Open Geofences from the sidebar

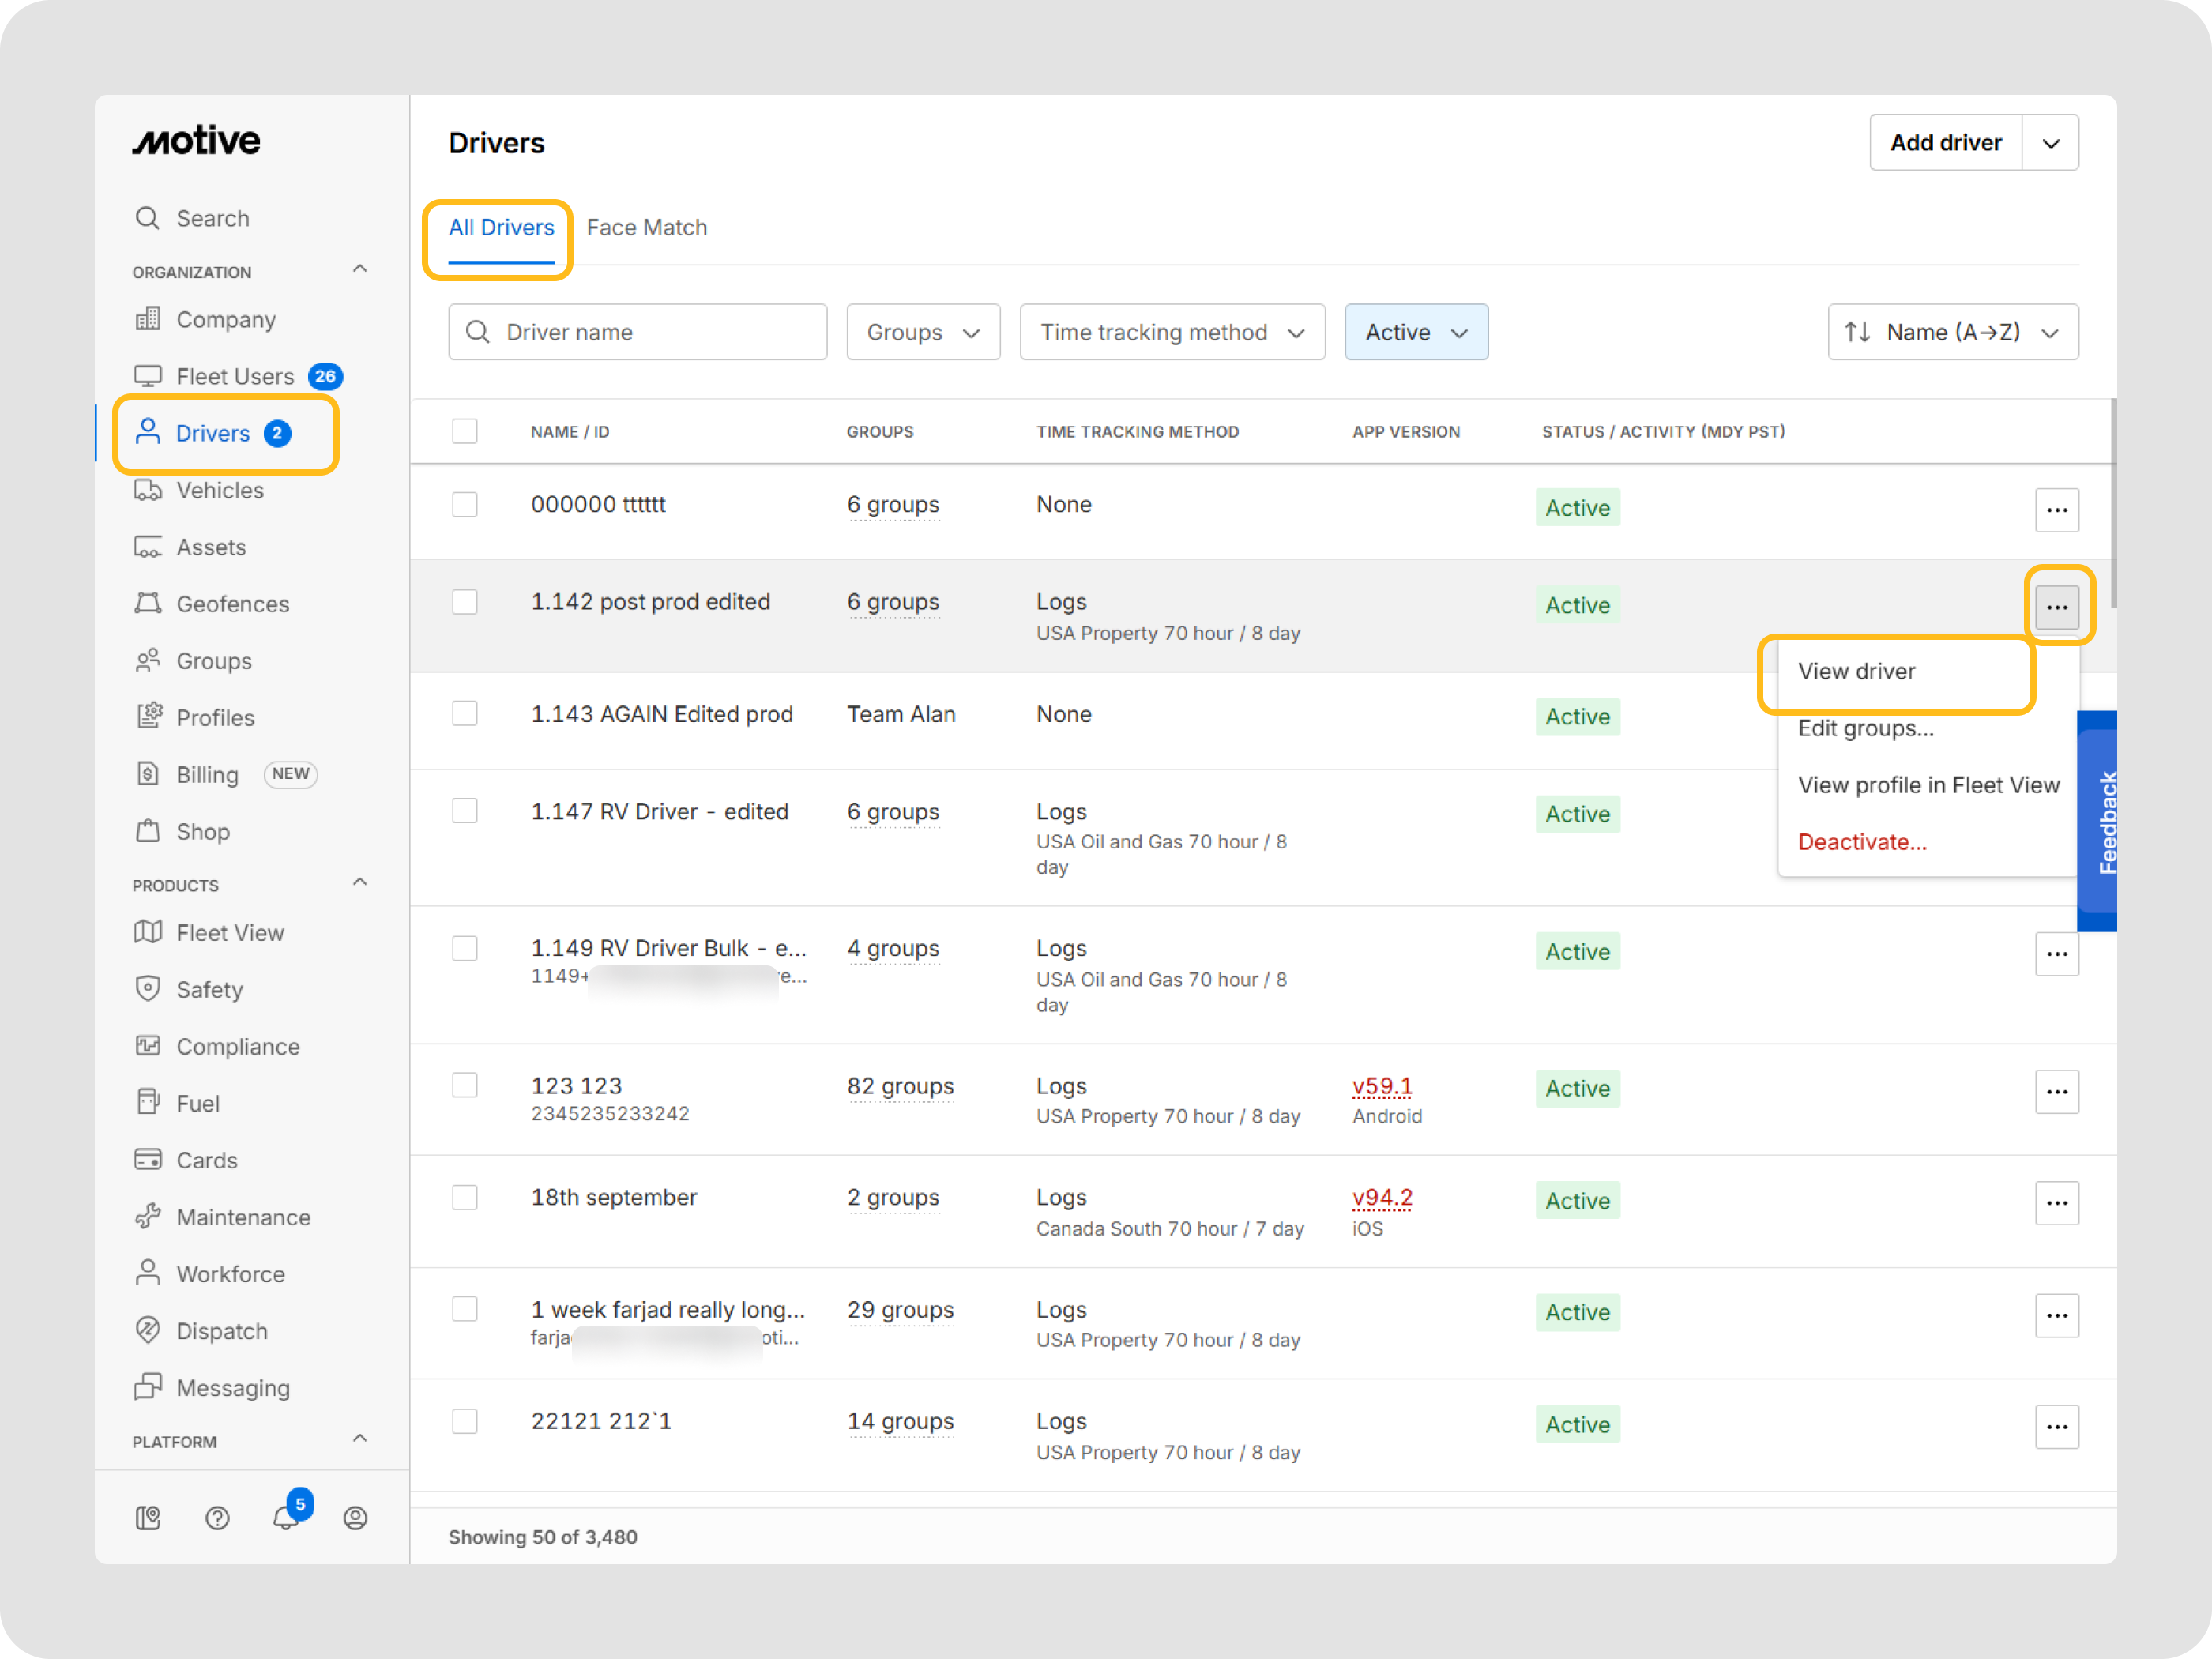(232, 604)
